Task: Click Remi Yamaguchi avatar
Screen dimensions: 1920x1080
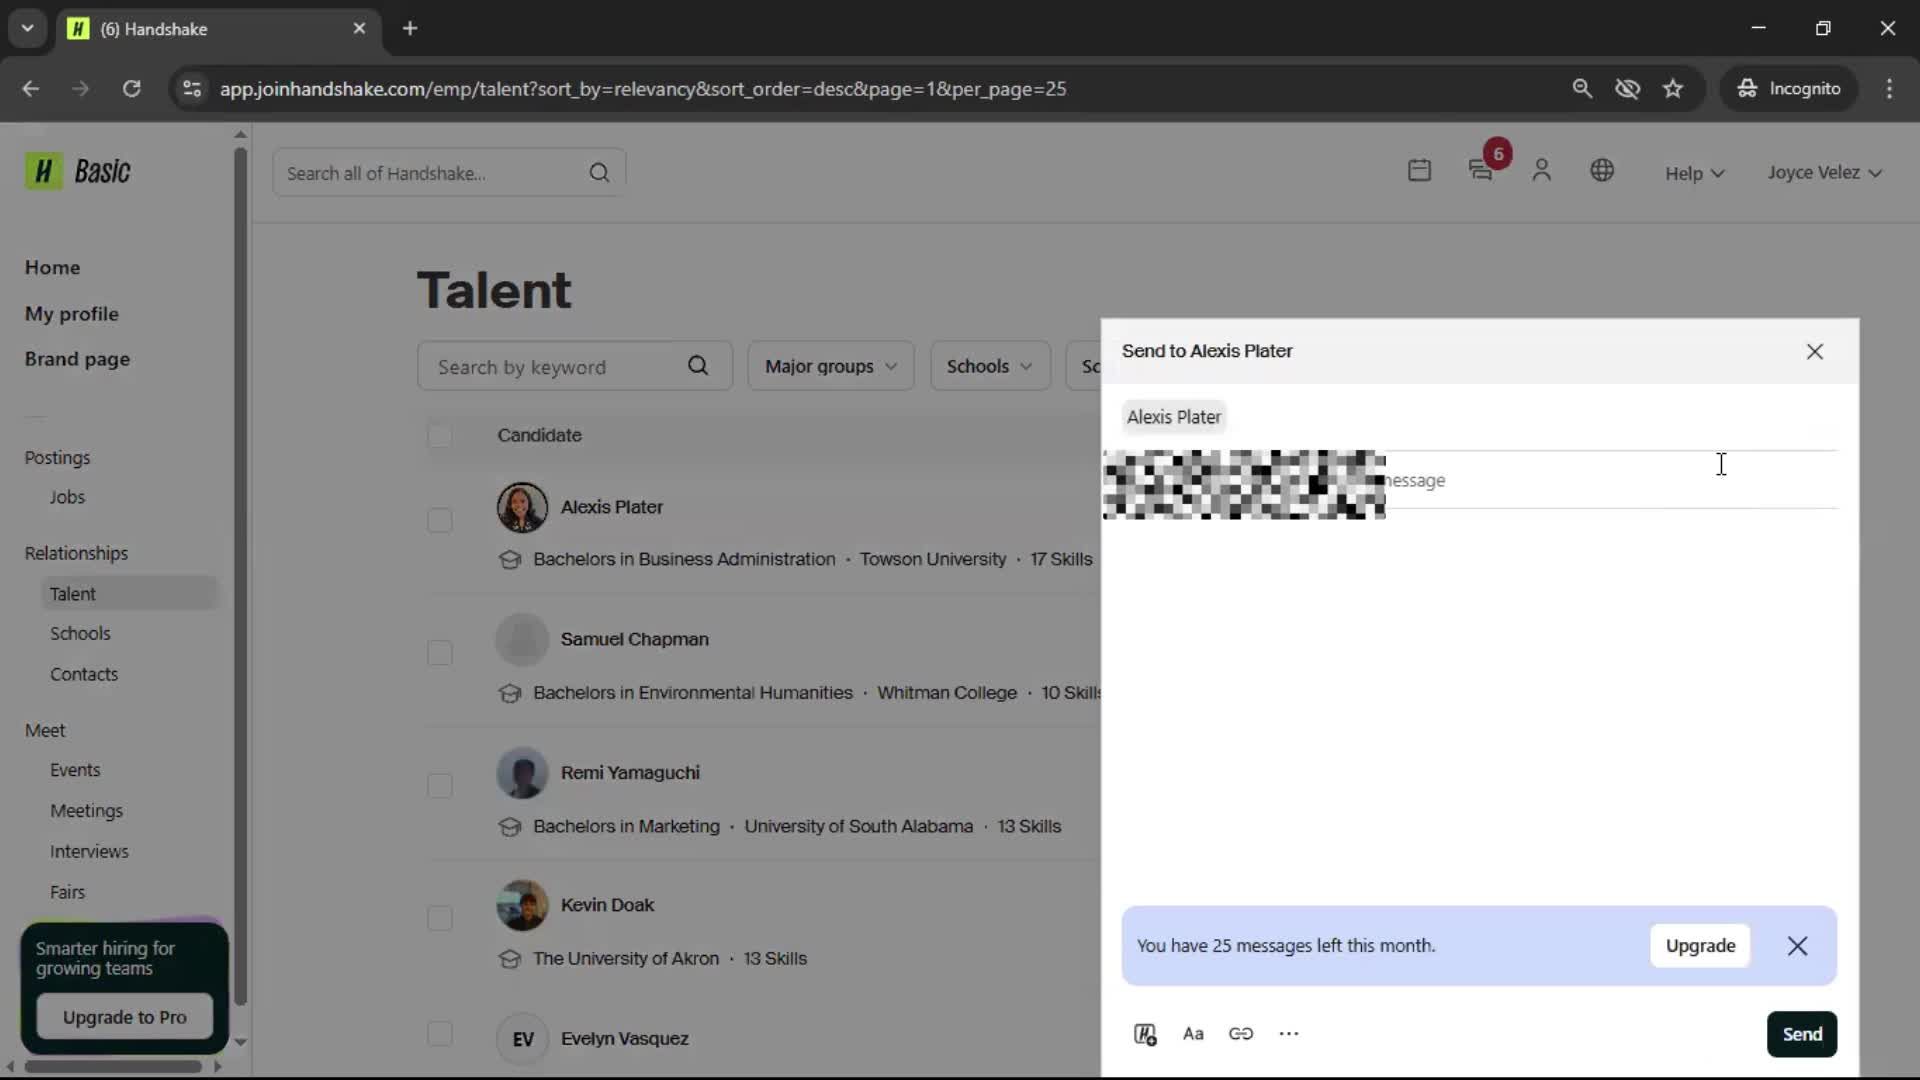Action: 522,773
